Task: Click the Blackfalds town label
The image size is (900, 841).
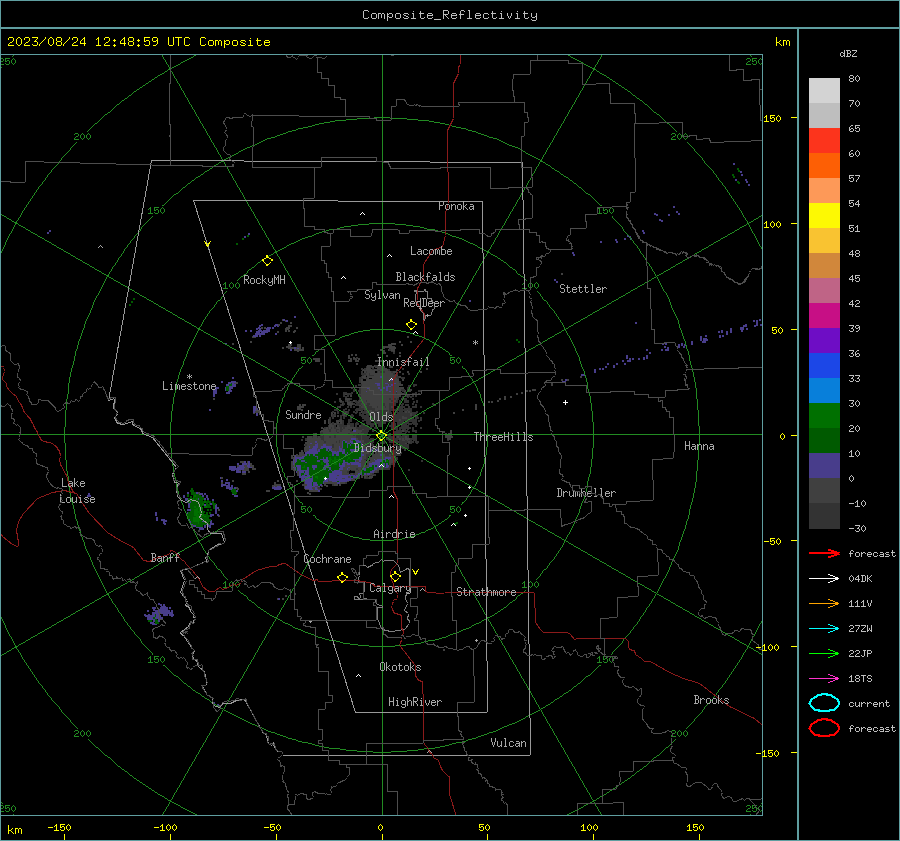Action: tap(425, 277)
